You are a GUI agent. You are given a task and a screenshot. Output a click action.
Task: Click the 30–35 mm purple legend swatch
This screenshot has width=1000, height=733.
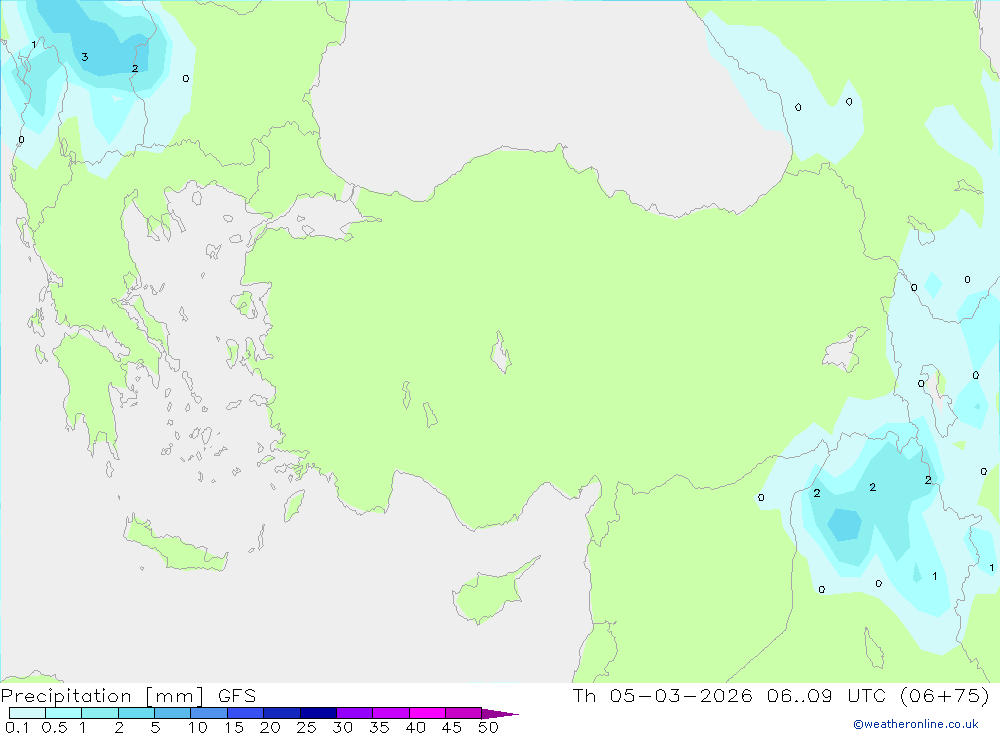pos(355,713)
